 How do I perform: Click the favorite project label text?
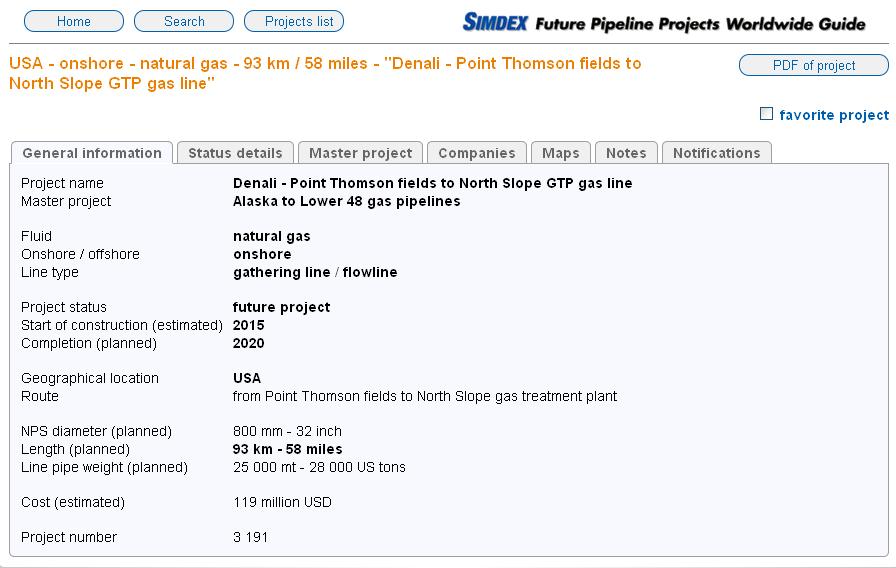point(834,115)
